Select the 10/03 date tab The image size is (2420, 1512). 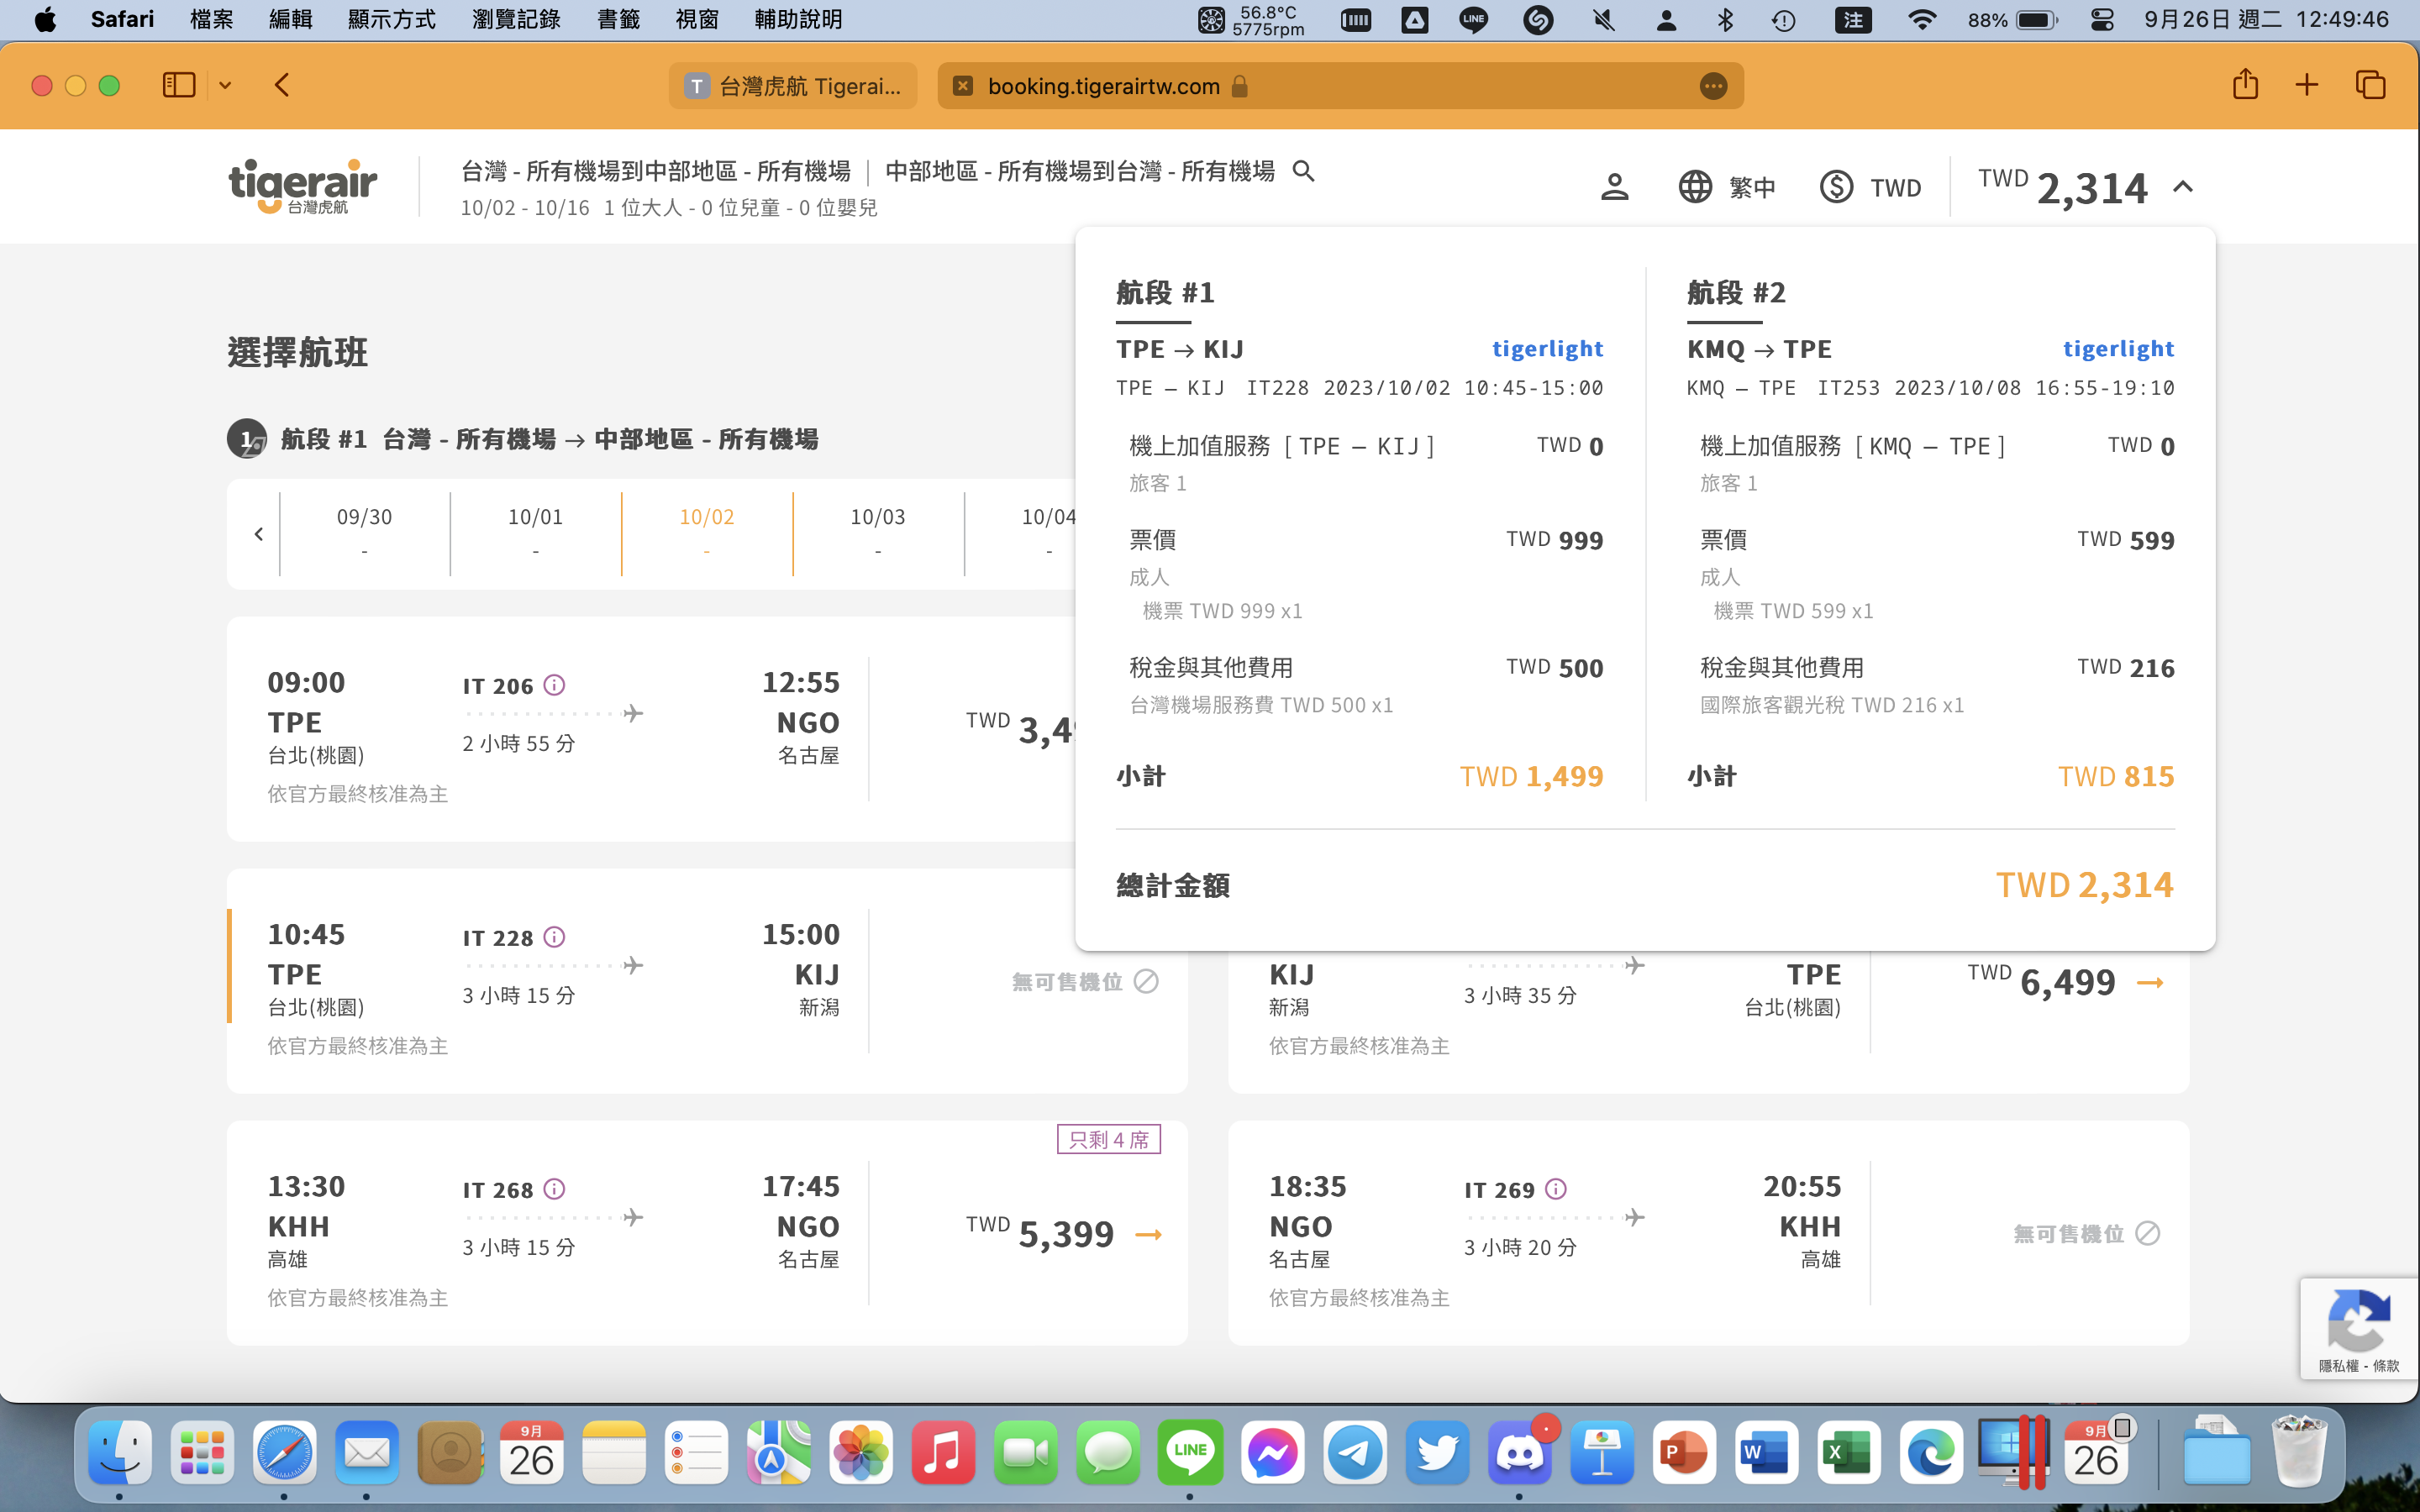point(877,533)
